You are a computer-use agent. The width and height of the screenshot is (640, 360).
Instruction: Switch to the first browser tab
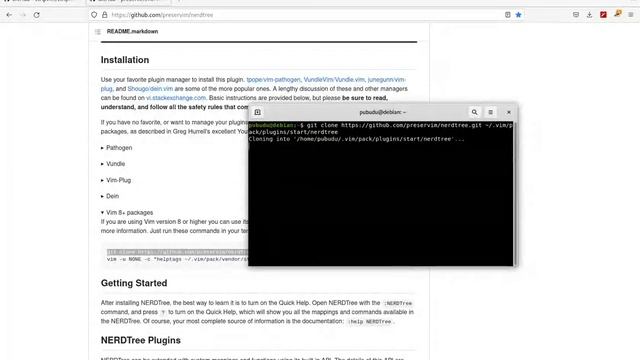pos(42,1)
